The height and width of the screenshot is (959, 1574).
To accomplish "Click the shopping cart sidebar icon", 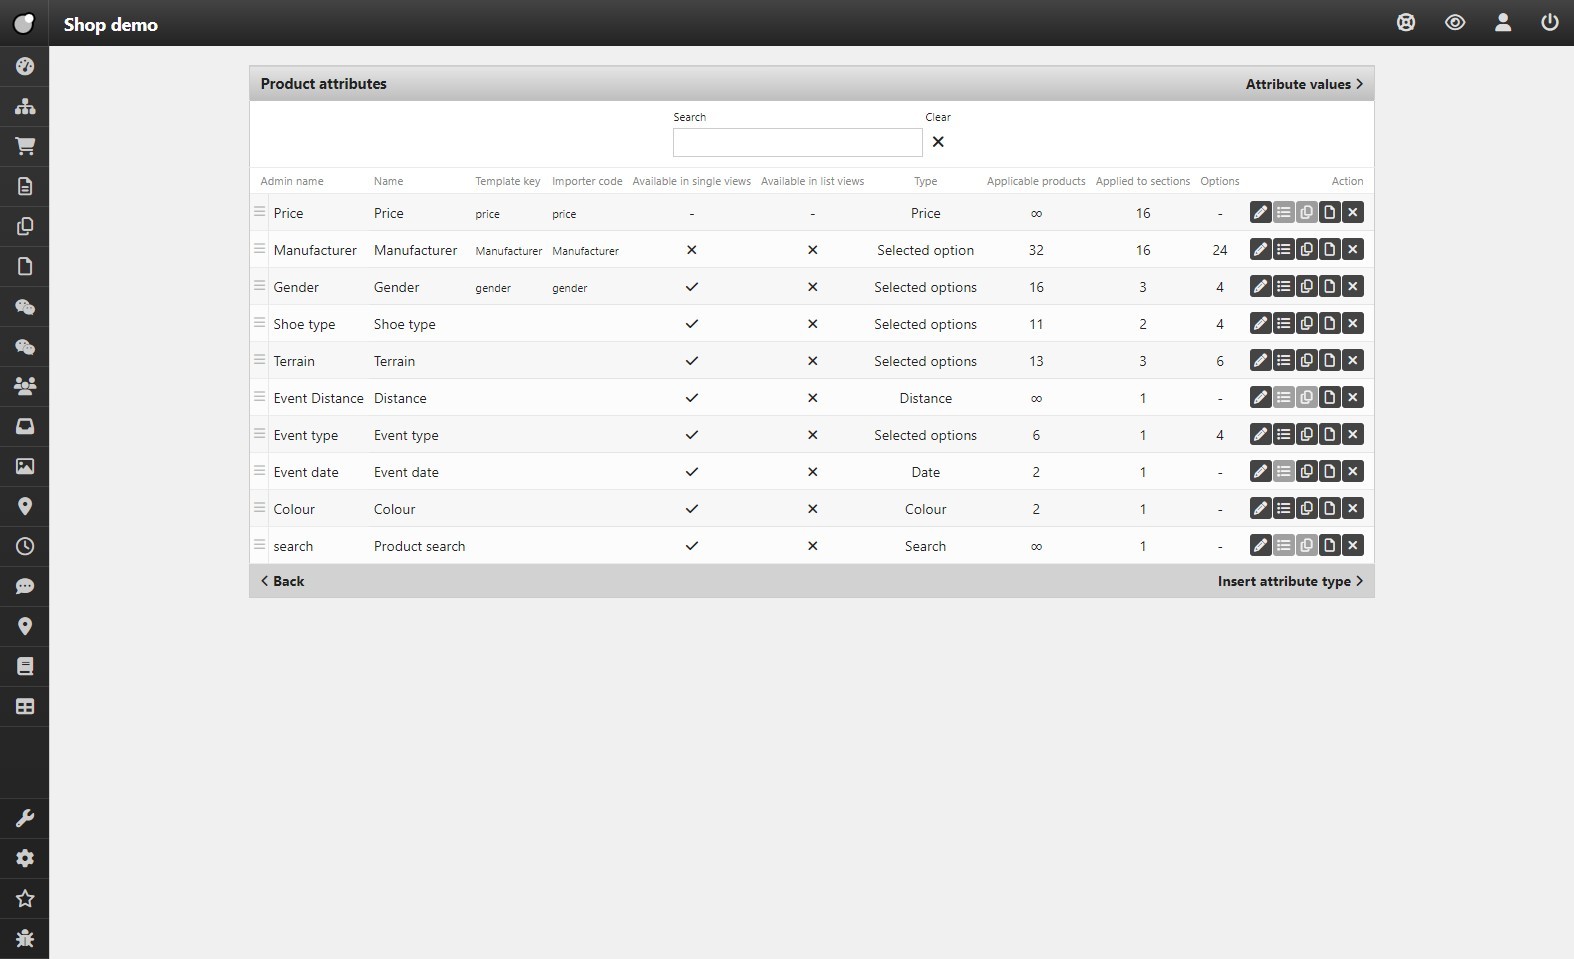I will (25, 146).
